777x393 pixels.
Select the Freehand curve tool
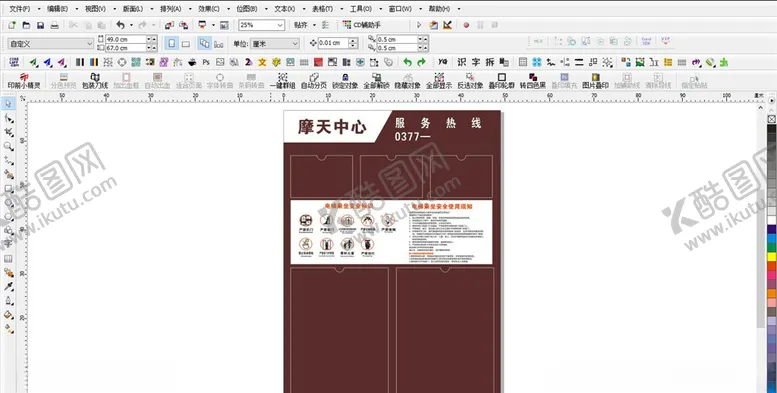click(8, 160)
